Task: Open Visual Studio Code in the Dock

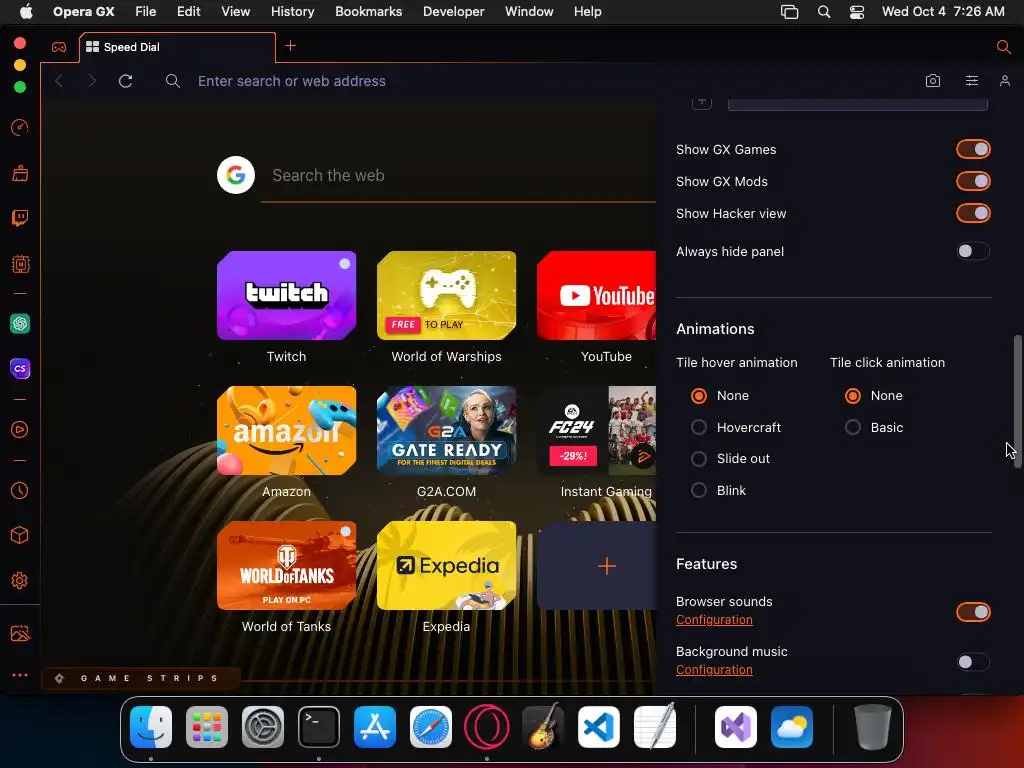Action: click(599, 727)
